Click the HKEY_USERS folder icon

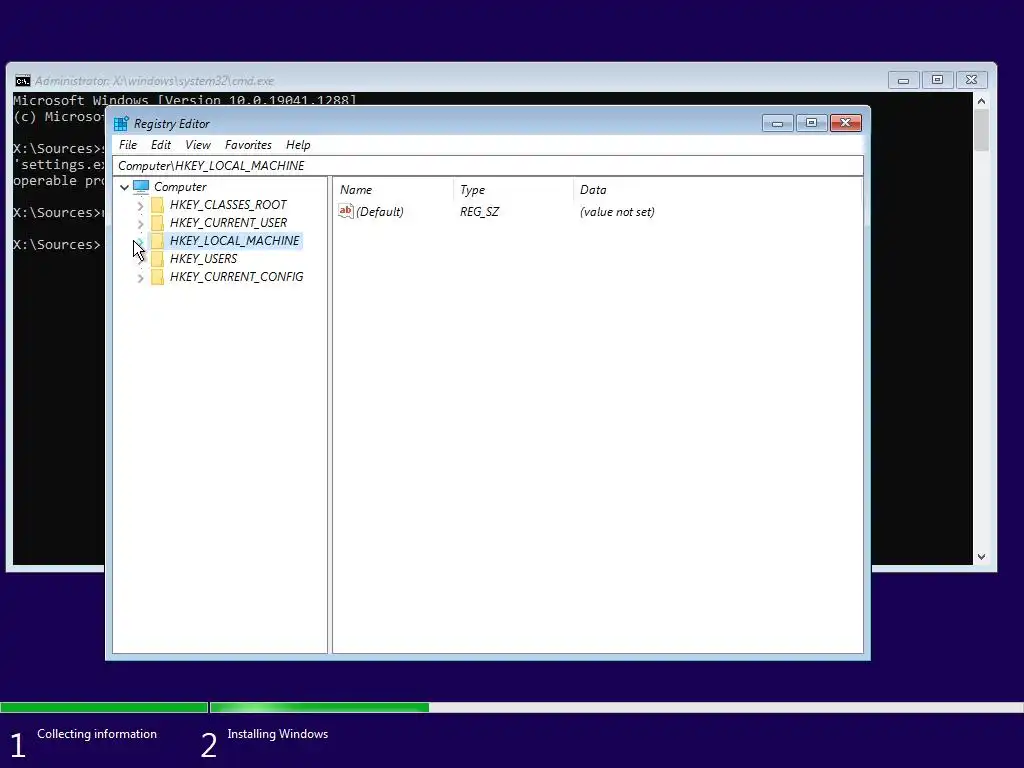157,259
